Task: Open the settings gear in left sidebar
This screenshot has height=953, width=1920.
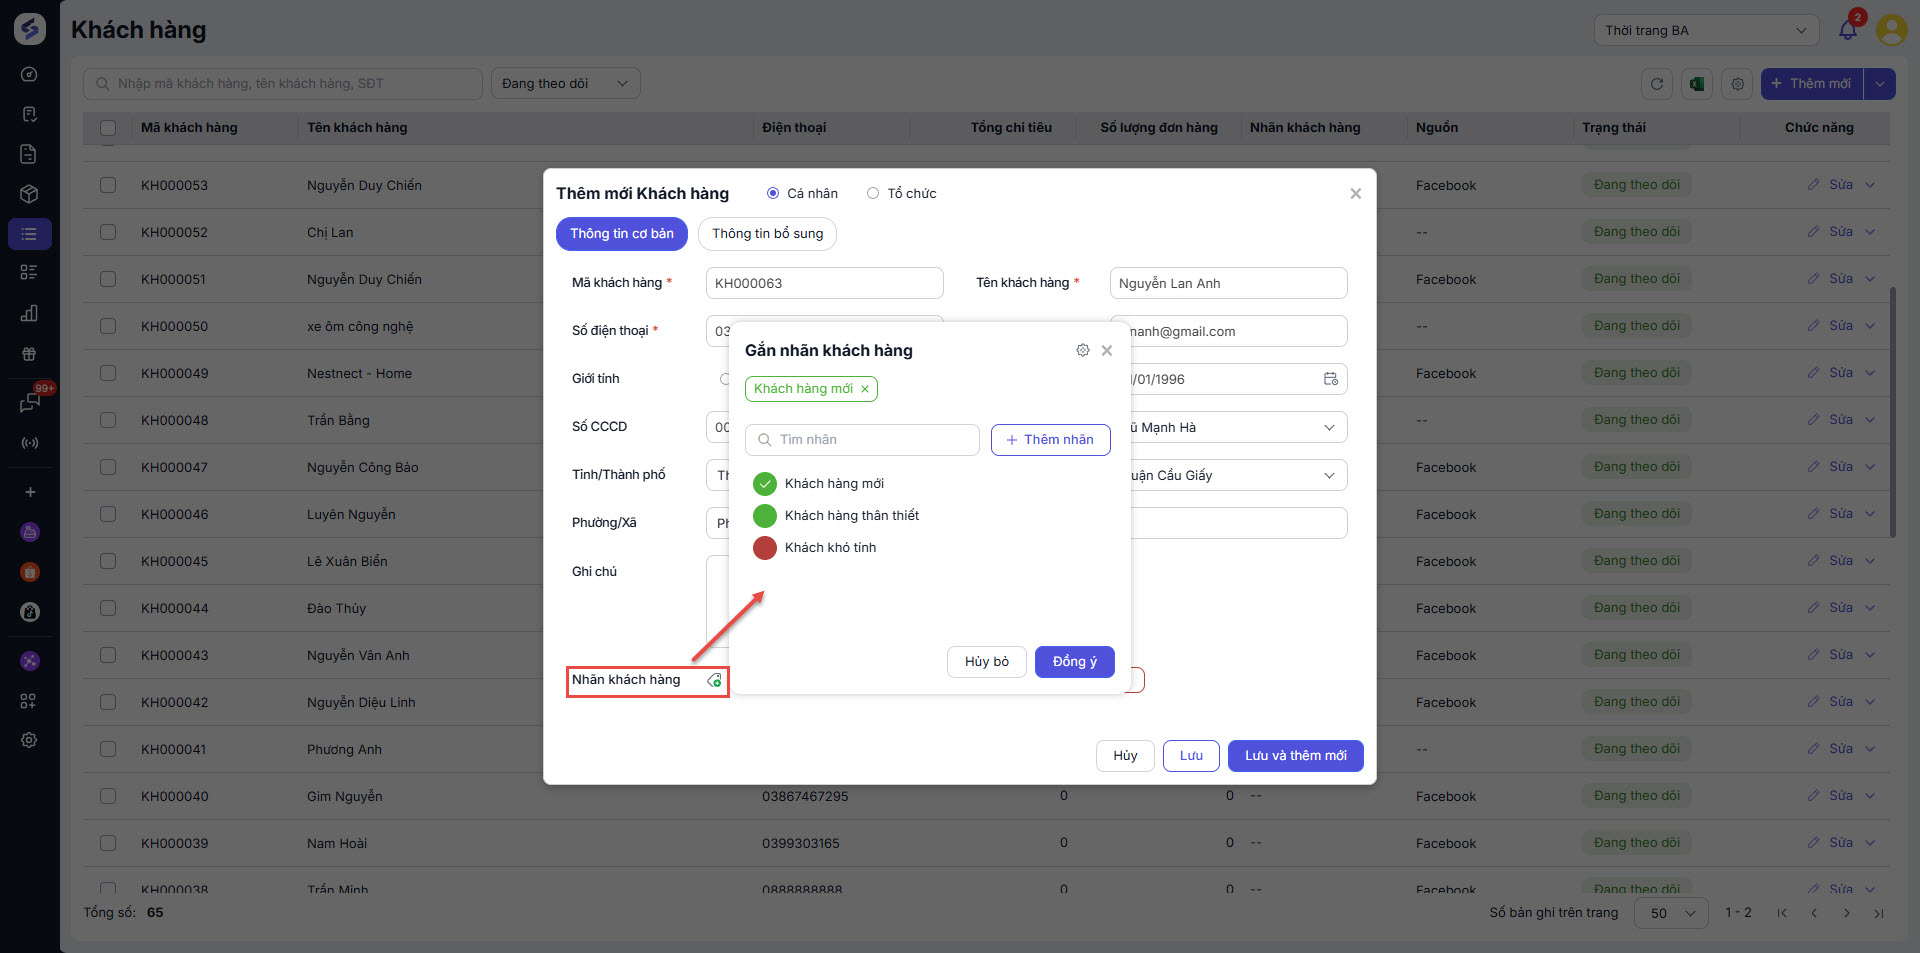Action: (x=29, y=740)
